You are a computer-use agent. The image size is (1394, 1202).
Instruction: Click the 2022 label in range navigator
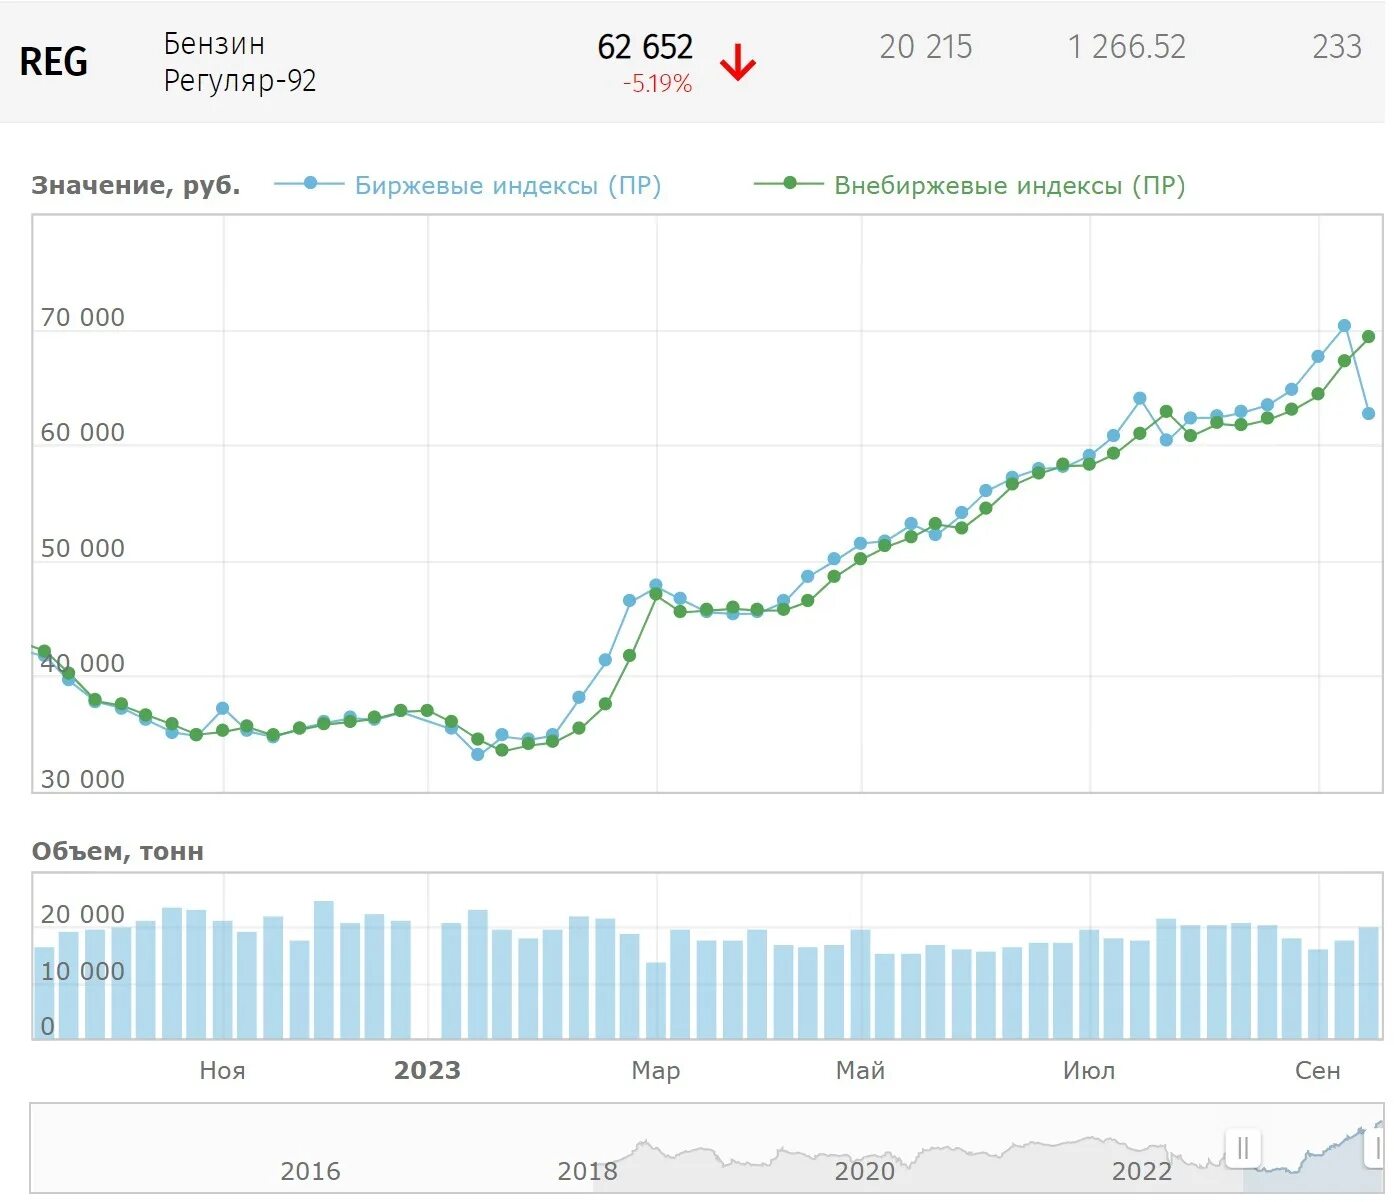pyautogui.click(x=1141, y=1171)
